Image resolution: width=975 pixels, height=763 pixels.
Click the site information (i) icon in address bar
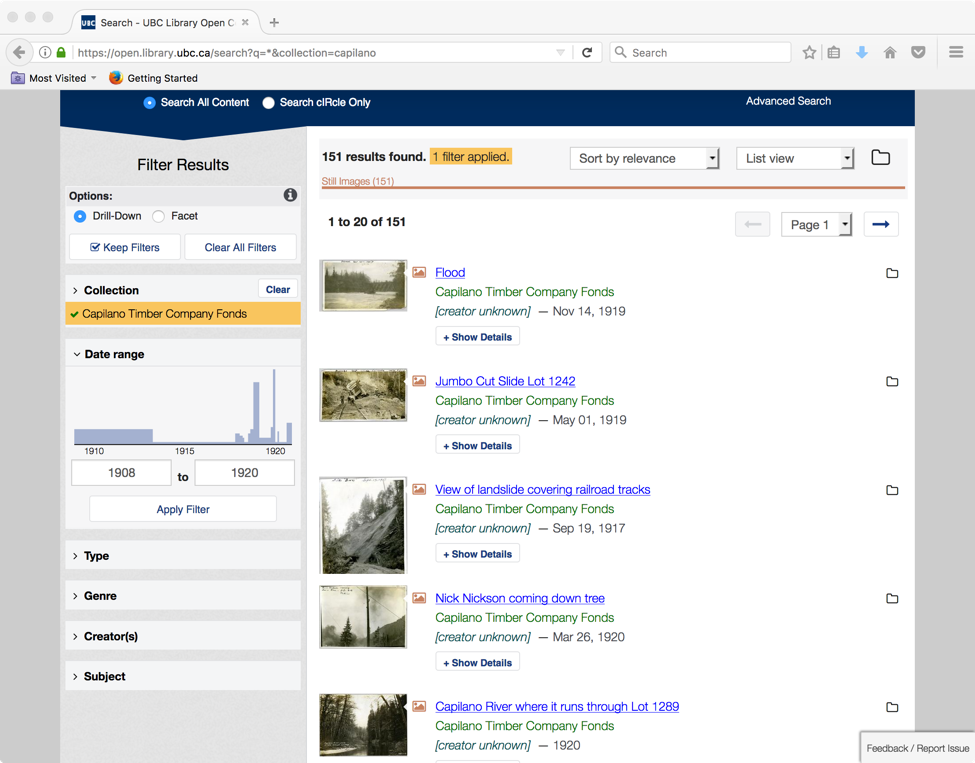click(45, 52)
